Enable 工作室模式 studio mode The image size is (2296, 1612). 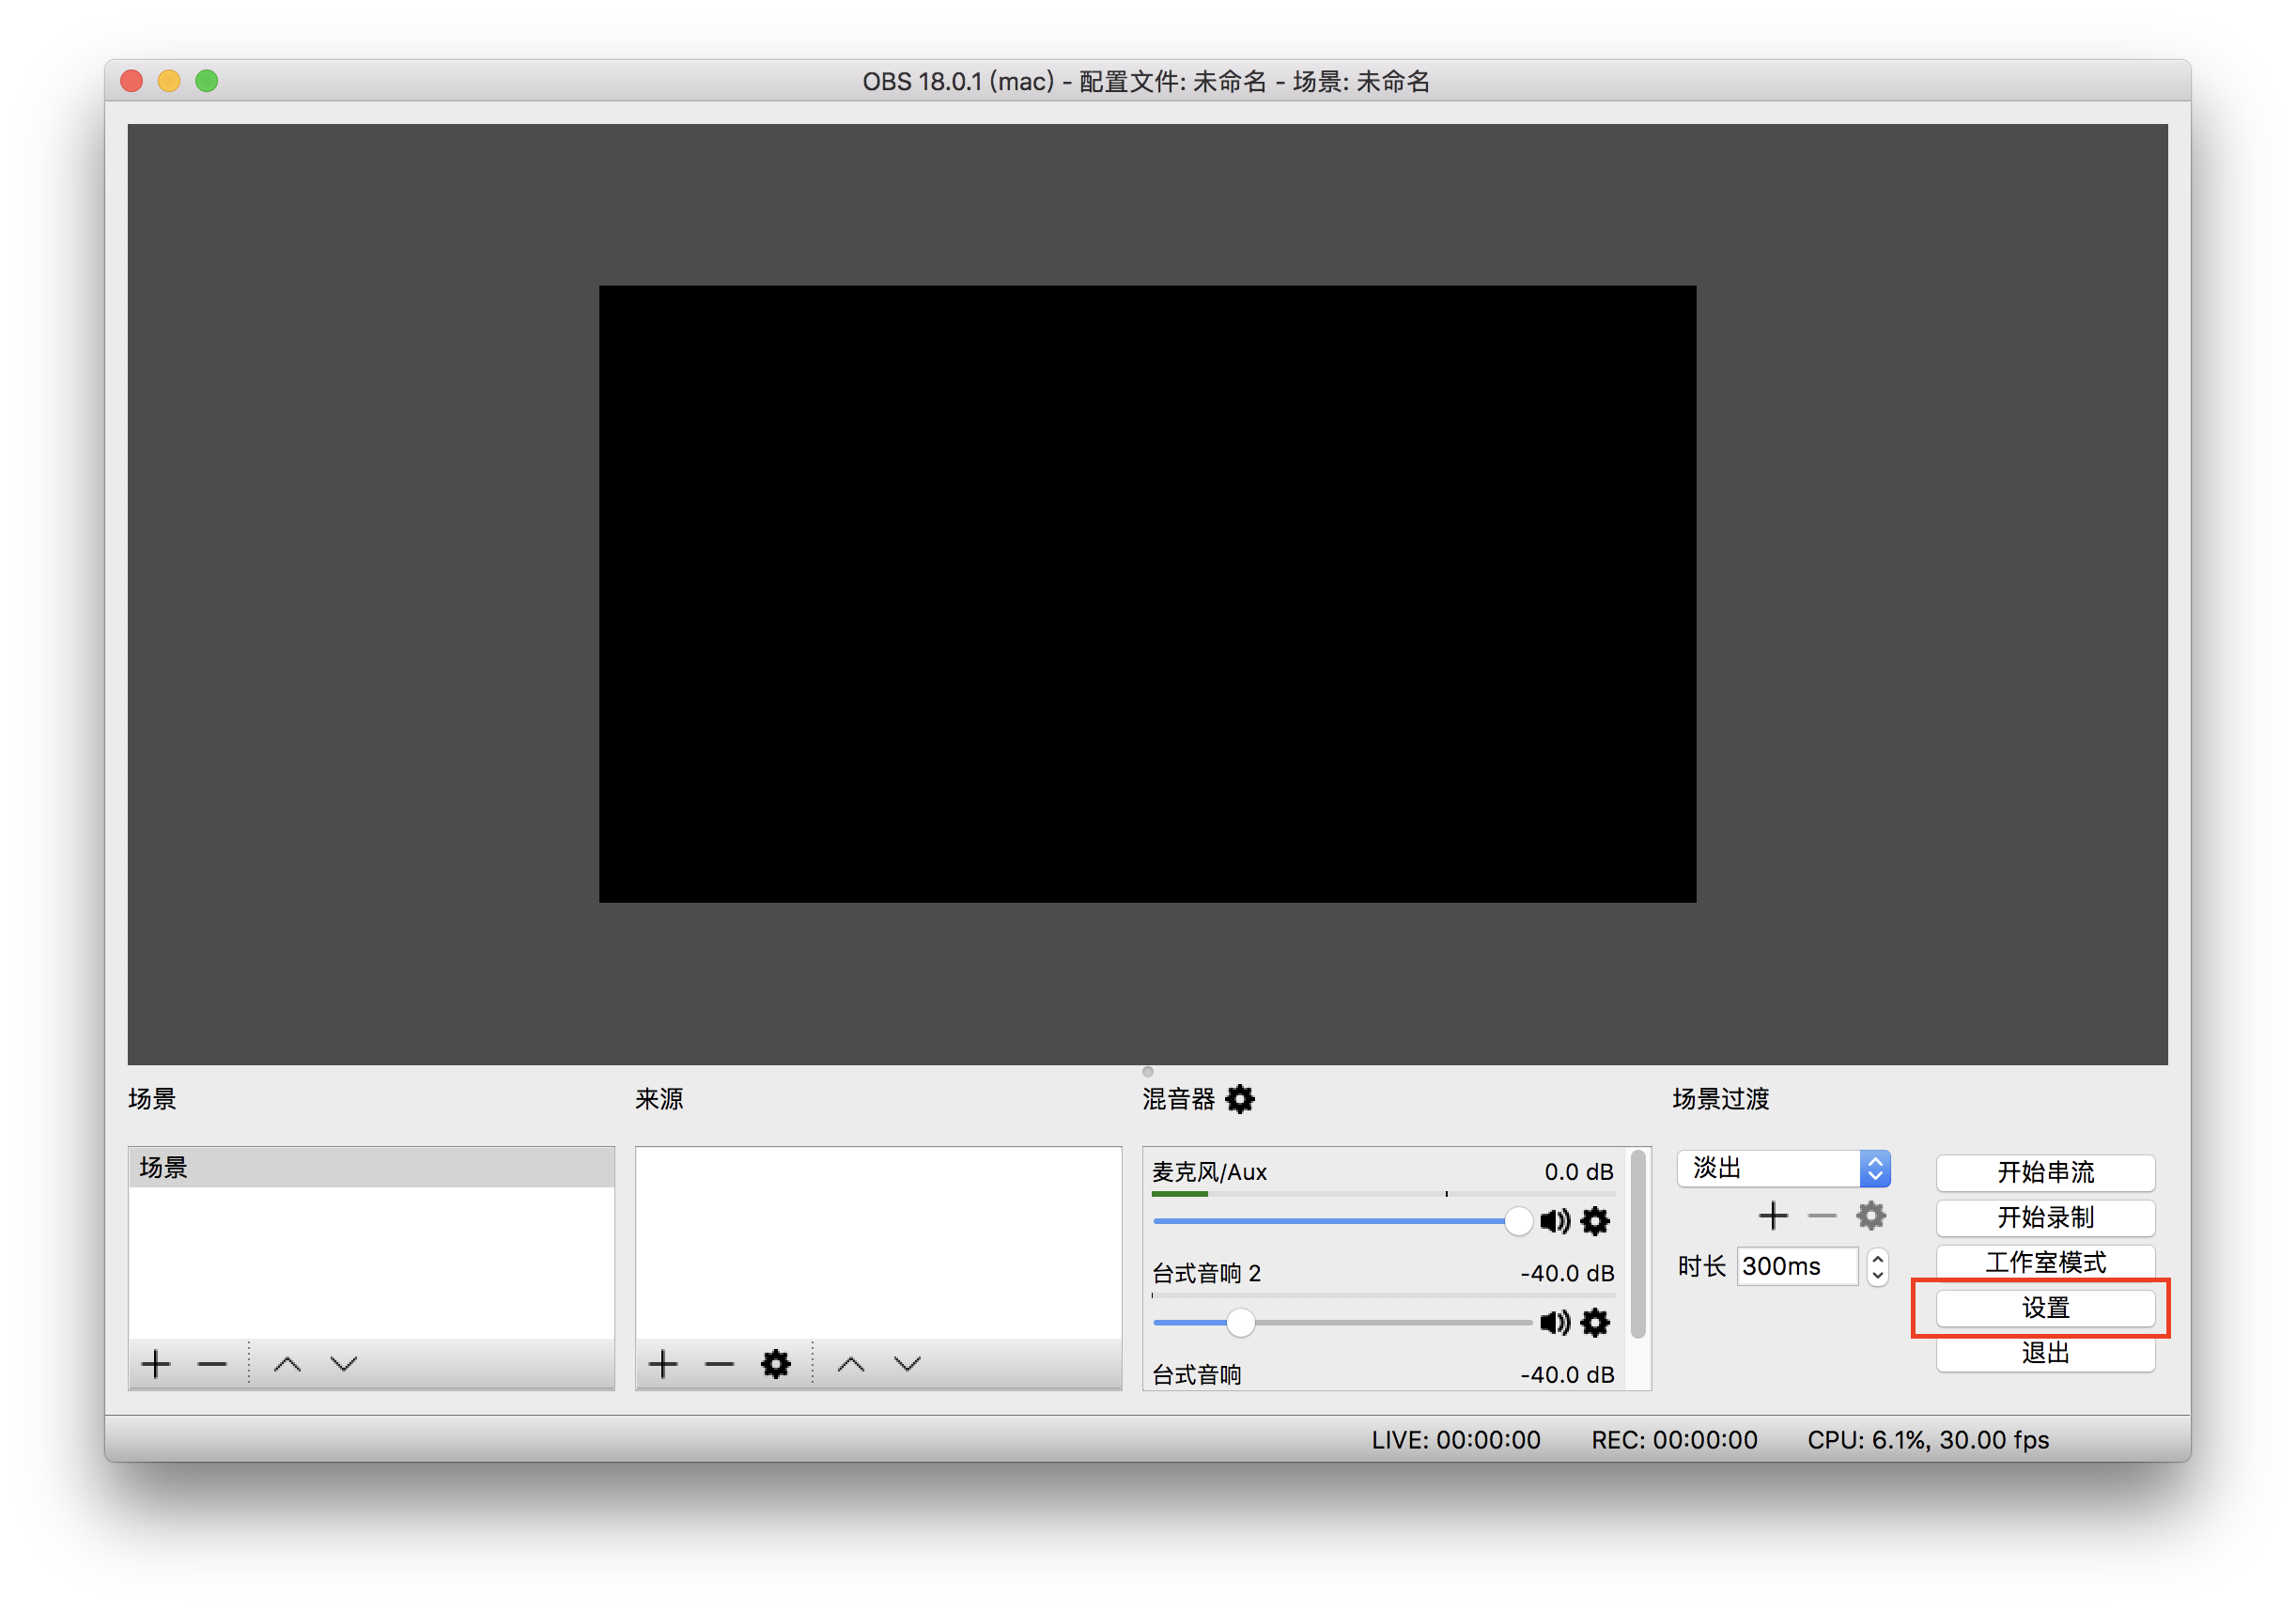[2045, 1262]
